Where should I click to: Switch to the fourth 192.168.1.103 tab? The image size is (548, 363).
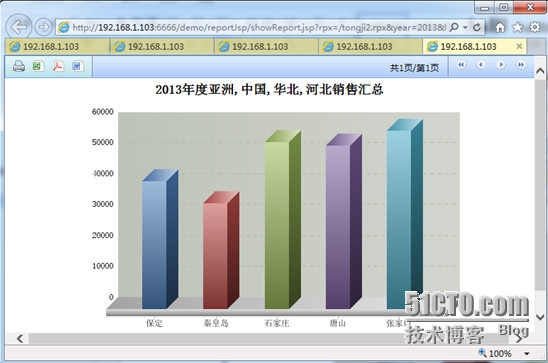pos(370,46)
